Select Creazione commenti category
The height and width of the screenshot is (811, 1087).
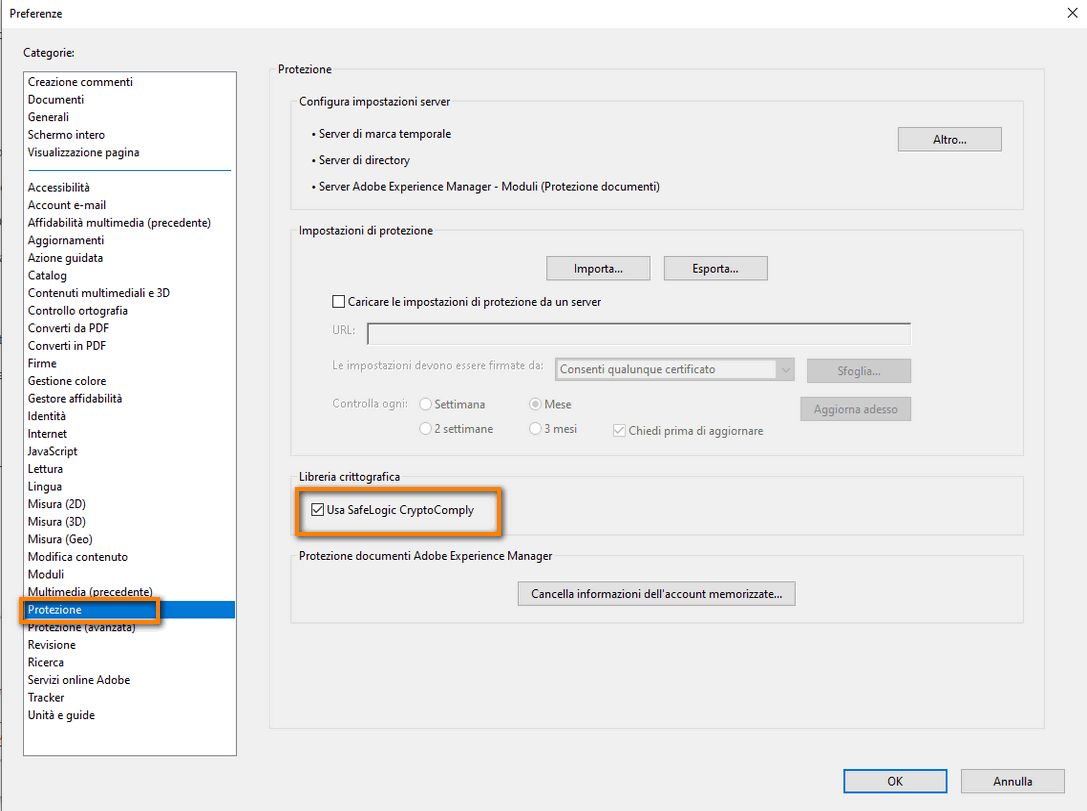point(80,82)
